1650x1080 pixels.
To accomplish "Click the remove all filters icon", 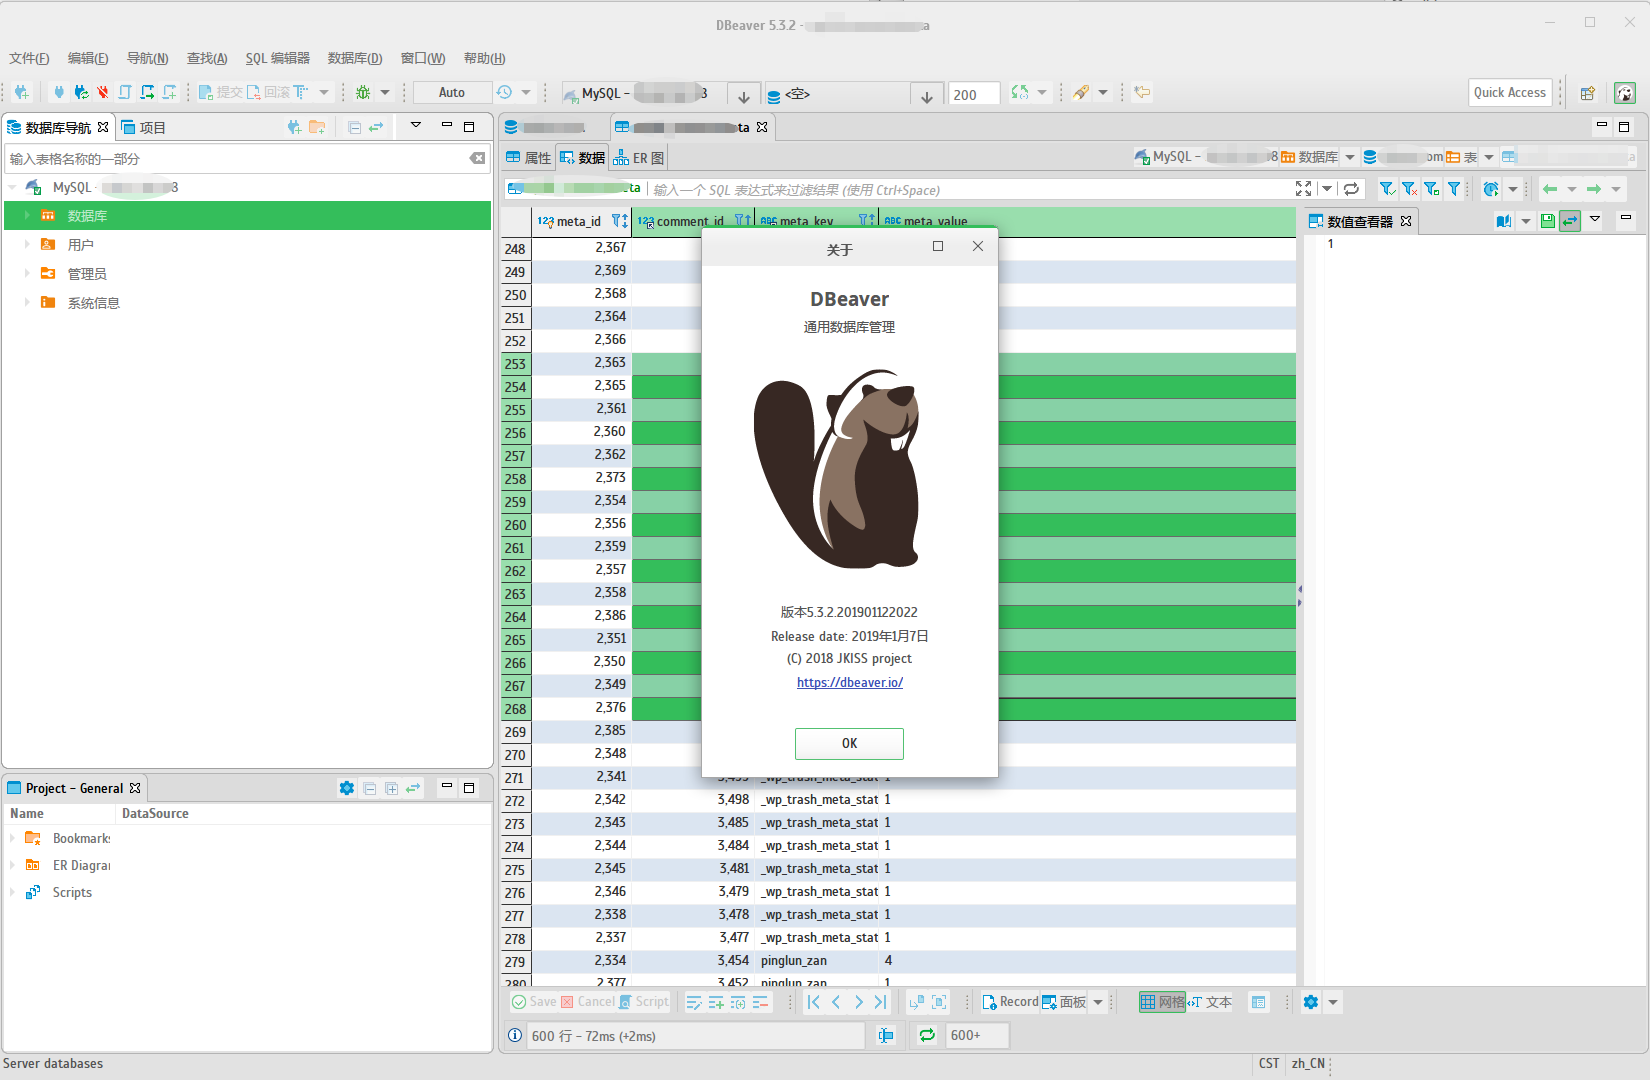I will click(1409, 188).
